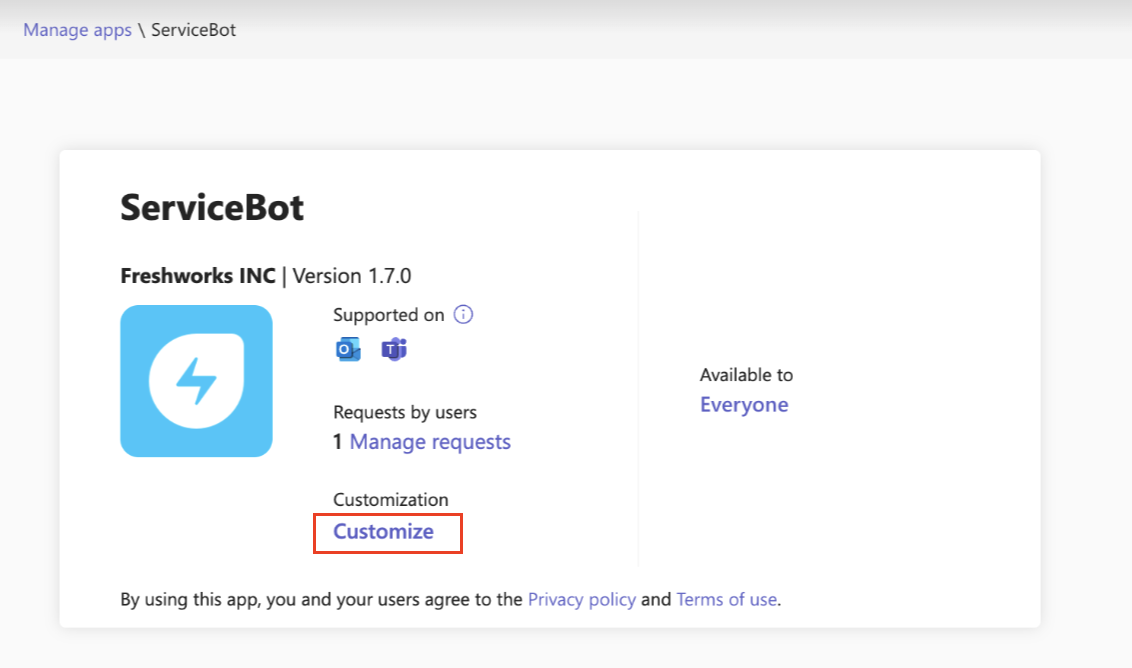Click the Outlook supported-on icon
This screenshot has width=1132, height=668.
pos(348,350)
